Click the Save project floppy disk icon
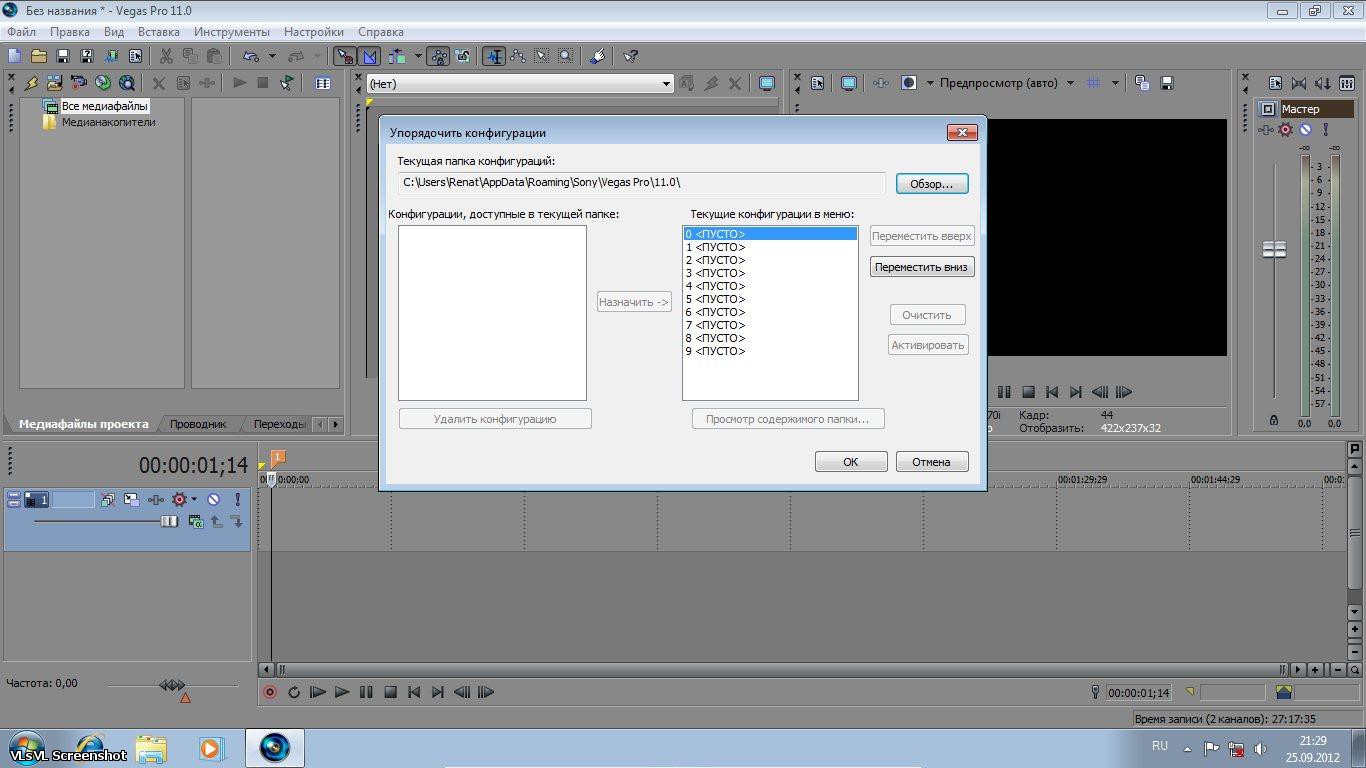The image size is (1366, 768). (x=62, y=57)
